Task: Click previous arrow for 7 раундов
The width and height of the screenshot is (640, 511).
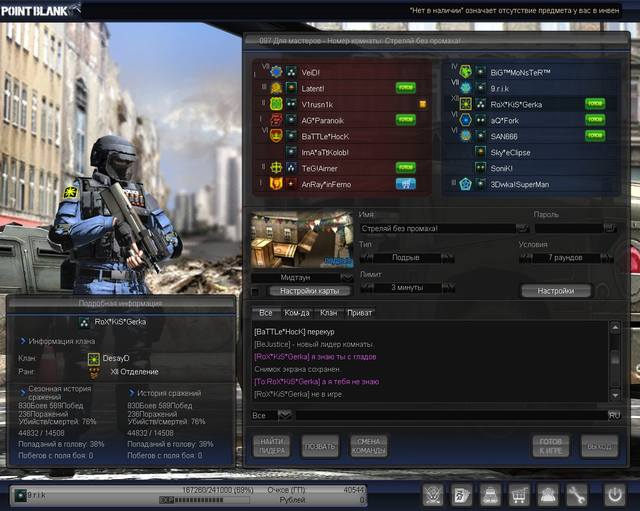Action: click(525, 258)
